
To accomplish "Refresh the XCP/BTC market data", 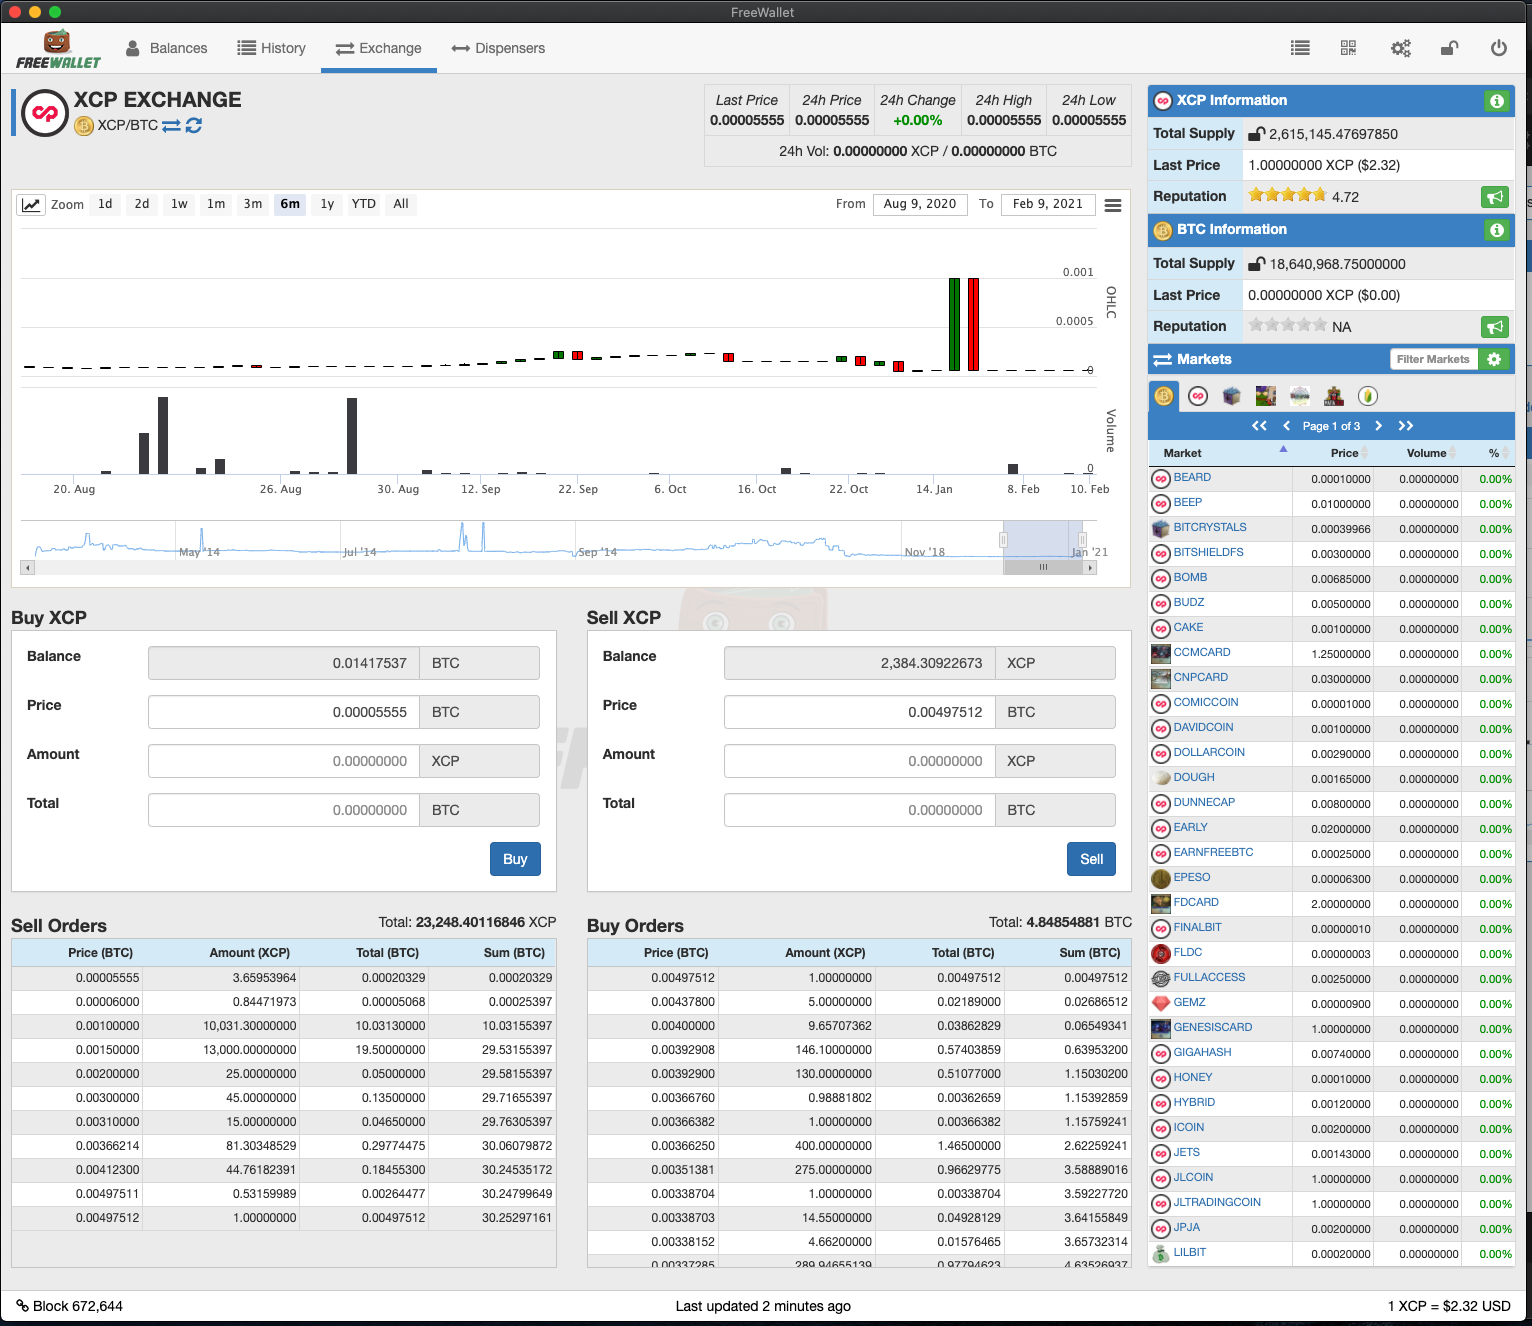I will 194,125.
